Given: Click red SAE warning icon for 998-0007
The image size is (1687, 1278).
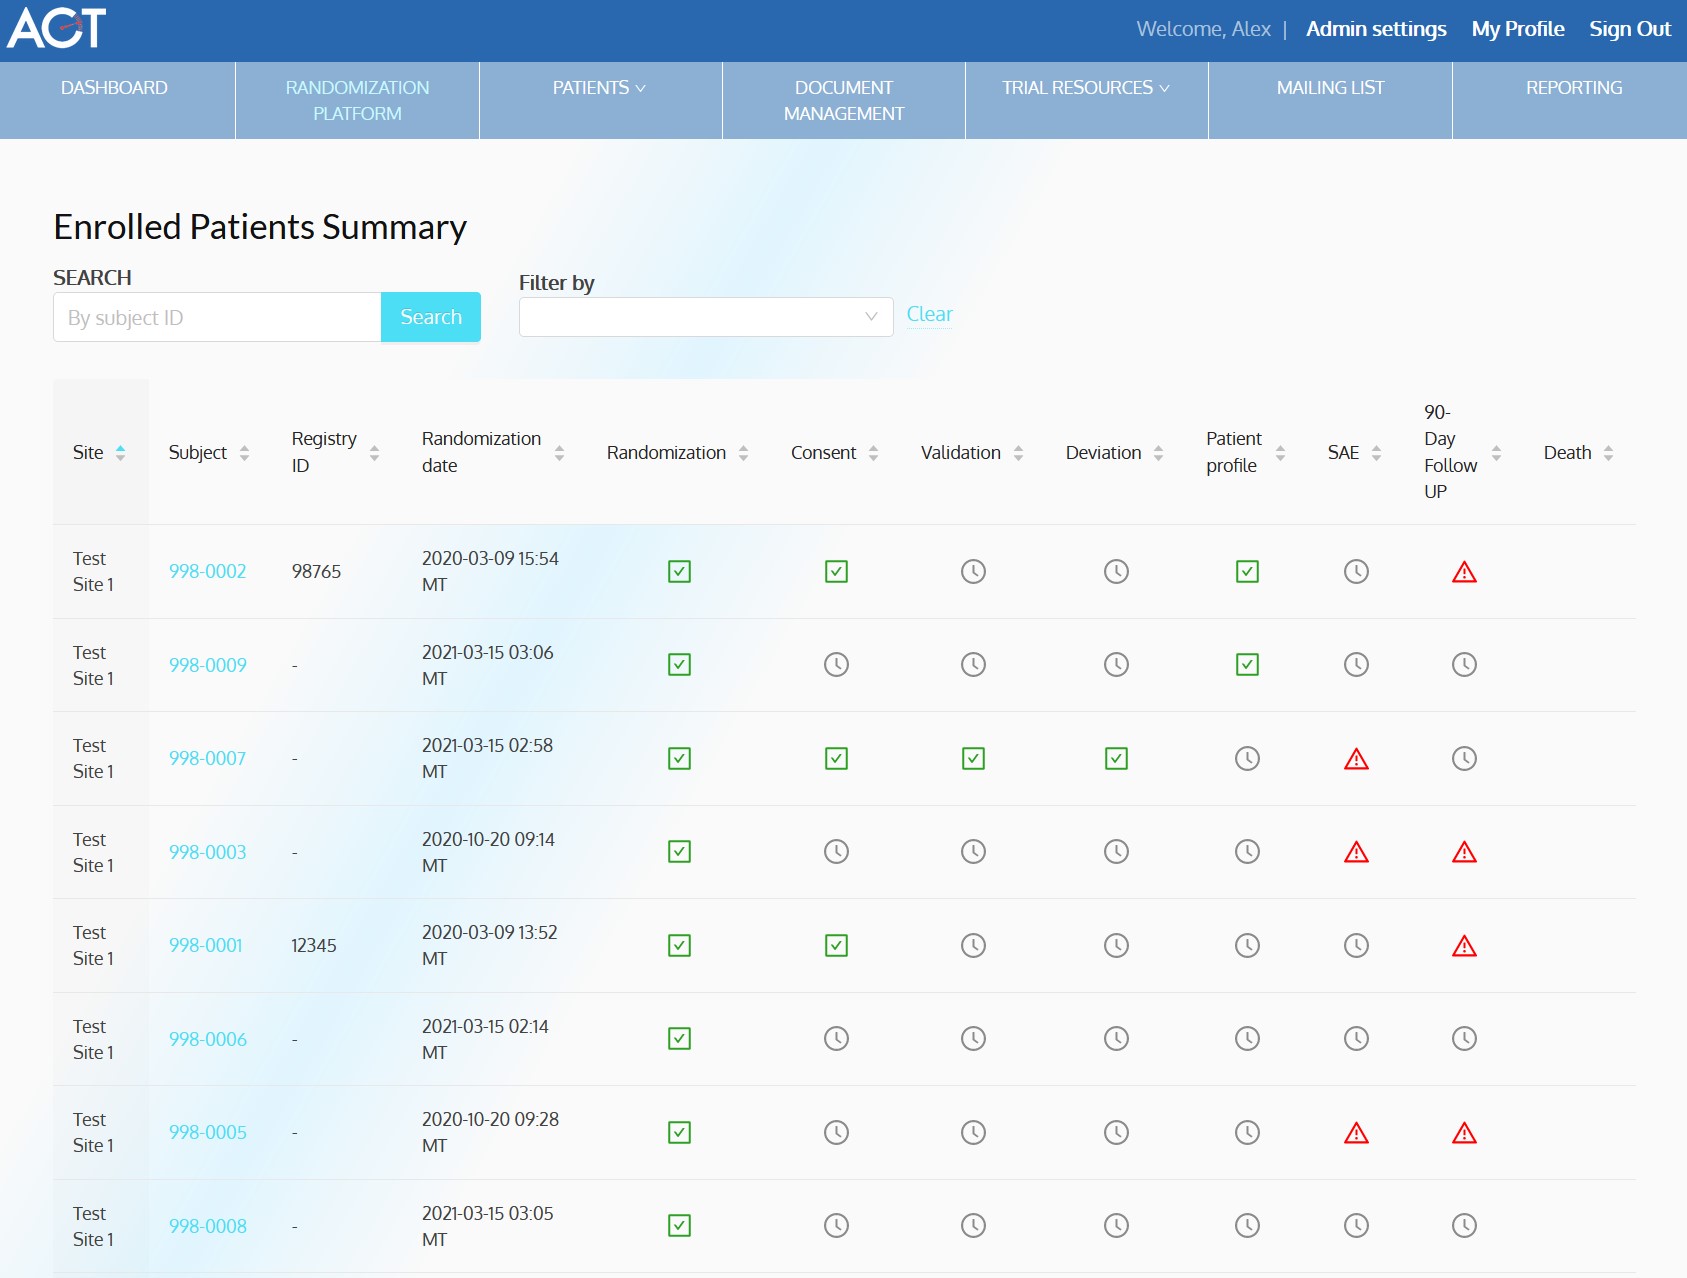Looking at the screenshot, I should pyautogui.click(x=1356, y=759).
